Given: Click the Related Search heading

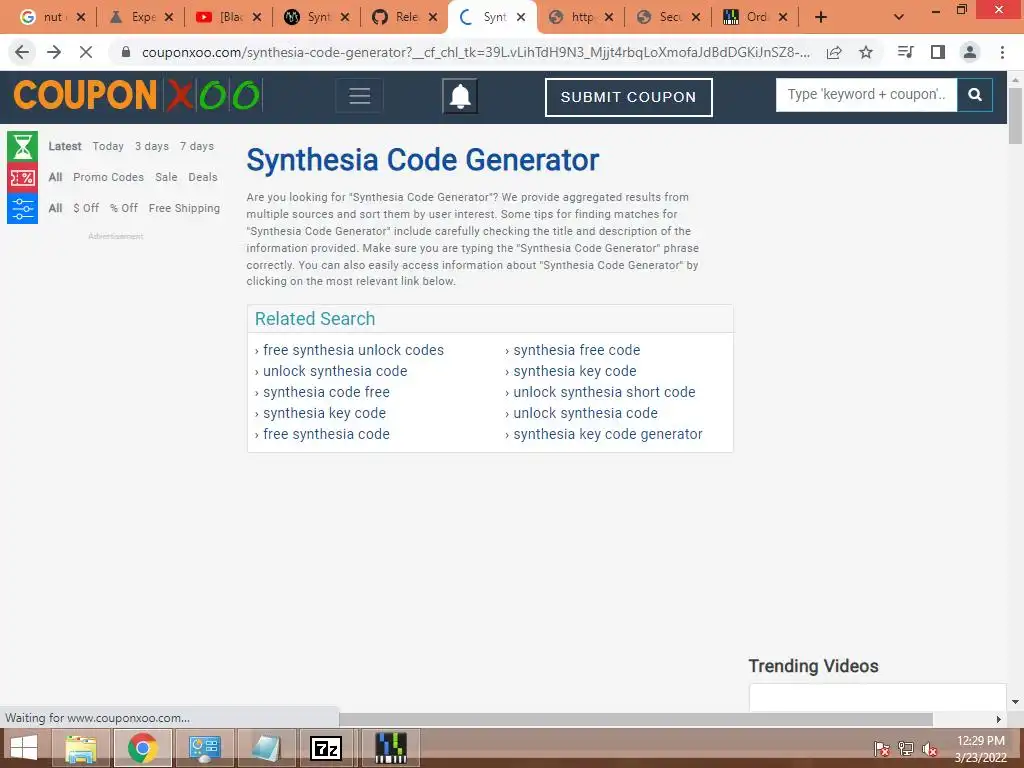Looking at the screenshot, I should click(x=315, y=319).
